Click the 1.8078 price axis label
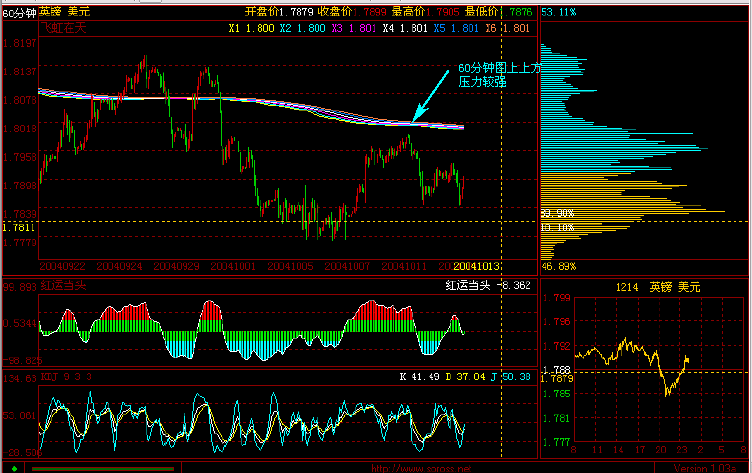Image resolution: width=752 pixels, height=473 pixels. coord(20,100)
